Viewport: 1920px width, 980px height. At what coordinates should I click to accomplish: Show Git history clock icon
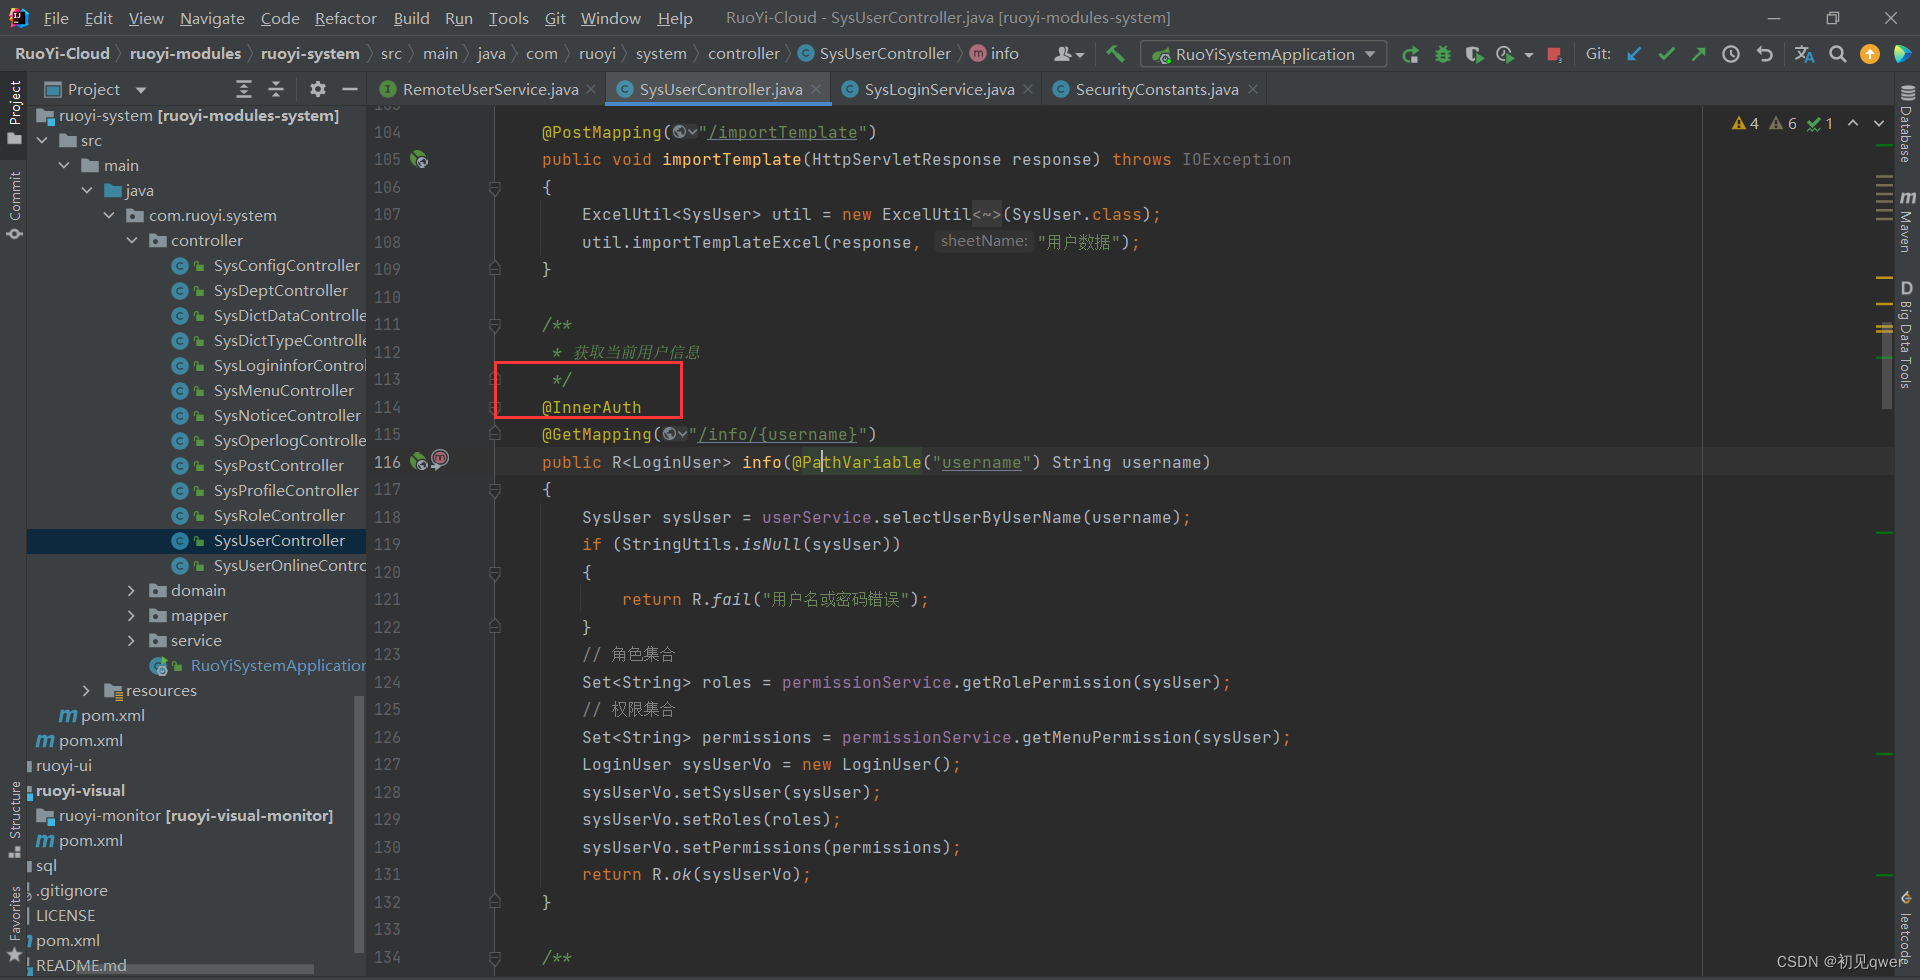[1731, 54]
